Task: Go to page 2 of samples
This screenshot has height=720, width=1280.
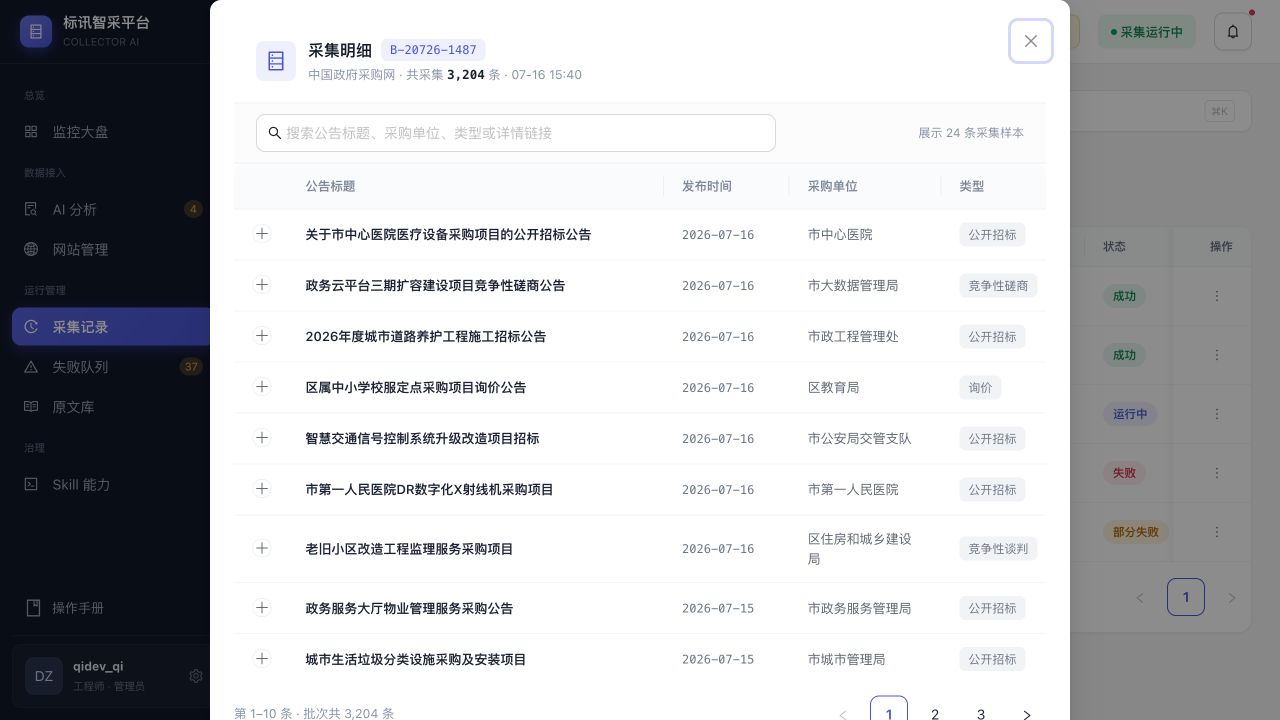Action: pos(935,714)
